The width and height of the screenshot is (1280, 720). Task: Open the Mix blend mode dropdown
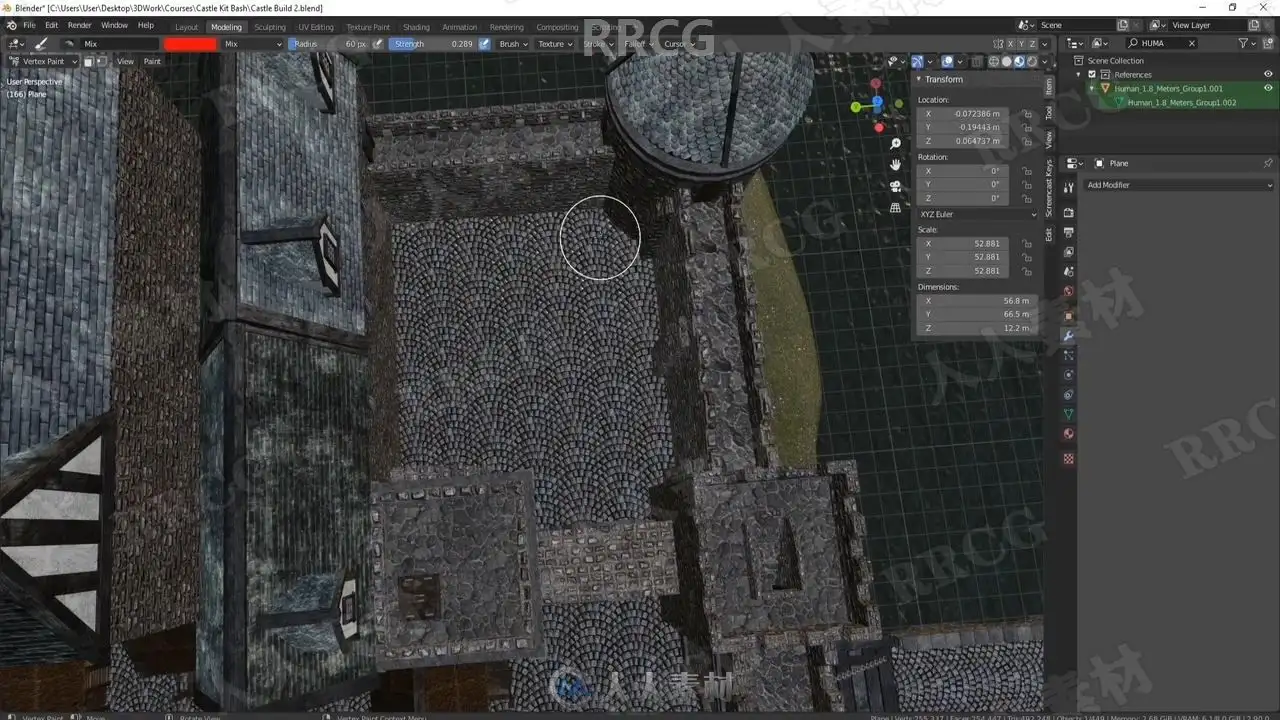tap(253, 44)
